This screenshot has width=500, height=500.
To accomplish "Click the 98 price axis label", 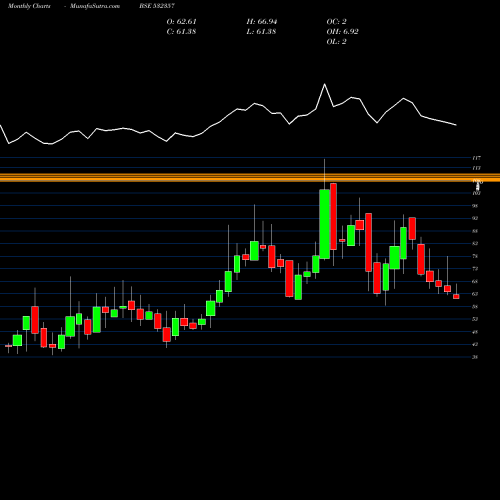I will tap(475, 206).
